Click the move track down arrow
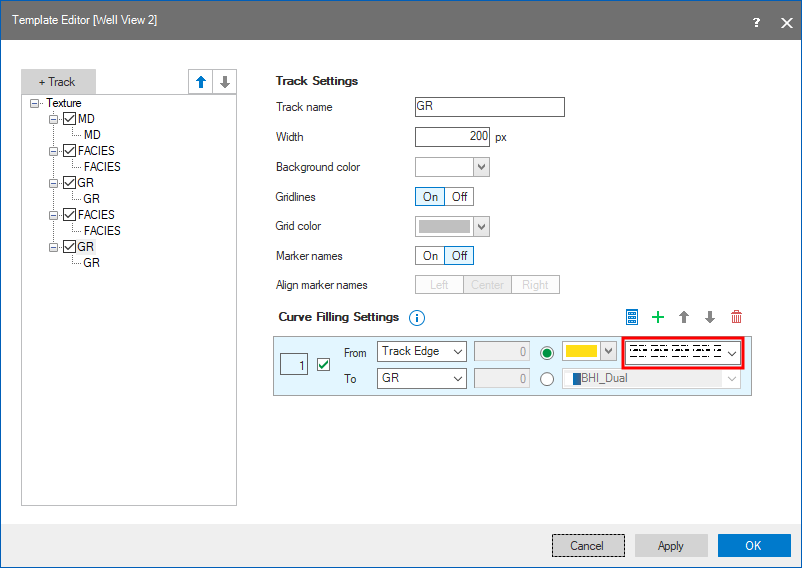This screenshot has width=802, height=568. click(x=225, y=82)
